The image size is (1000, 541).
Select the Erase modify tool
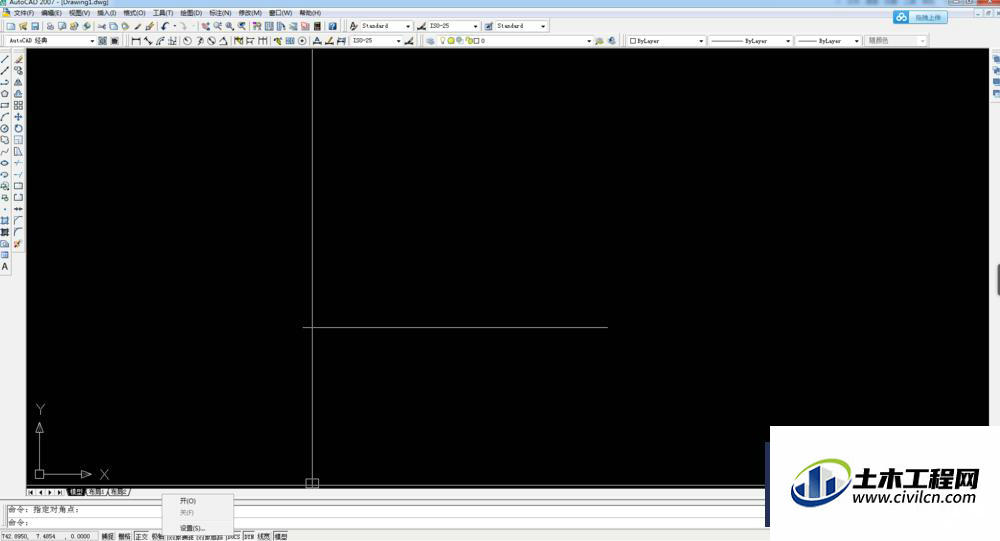click(18, 59)
